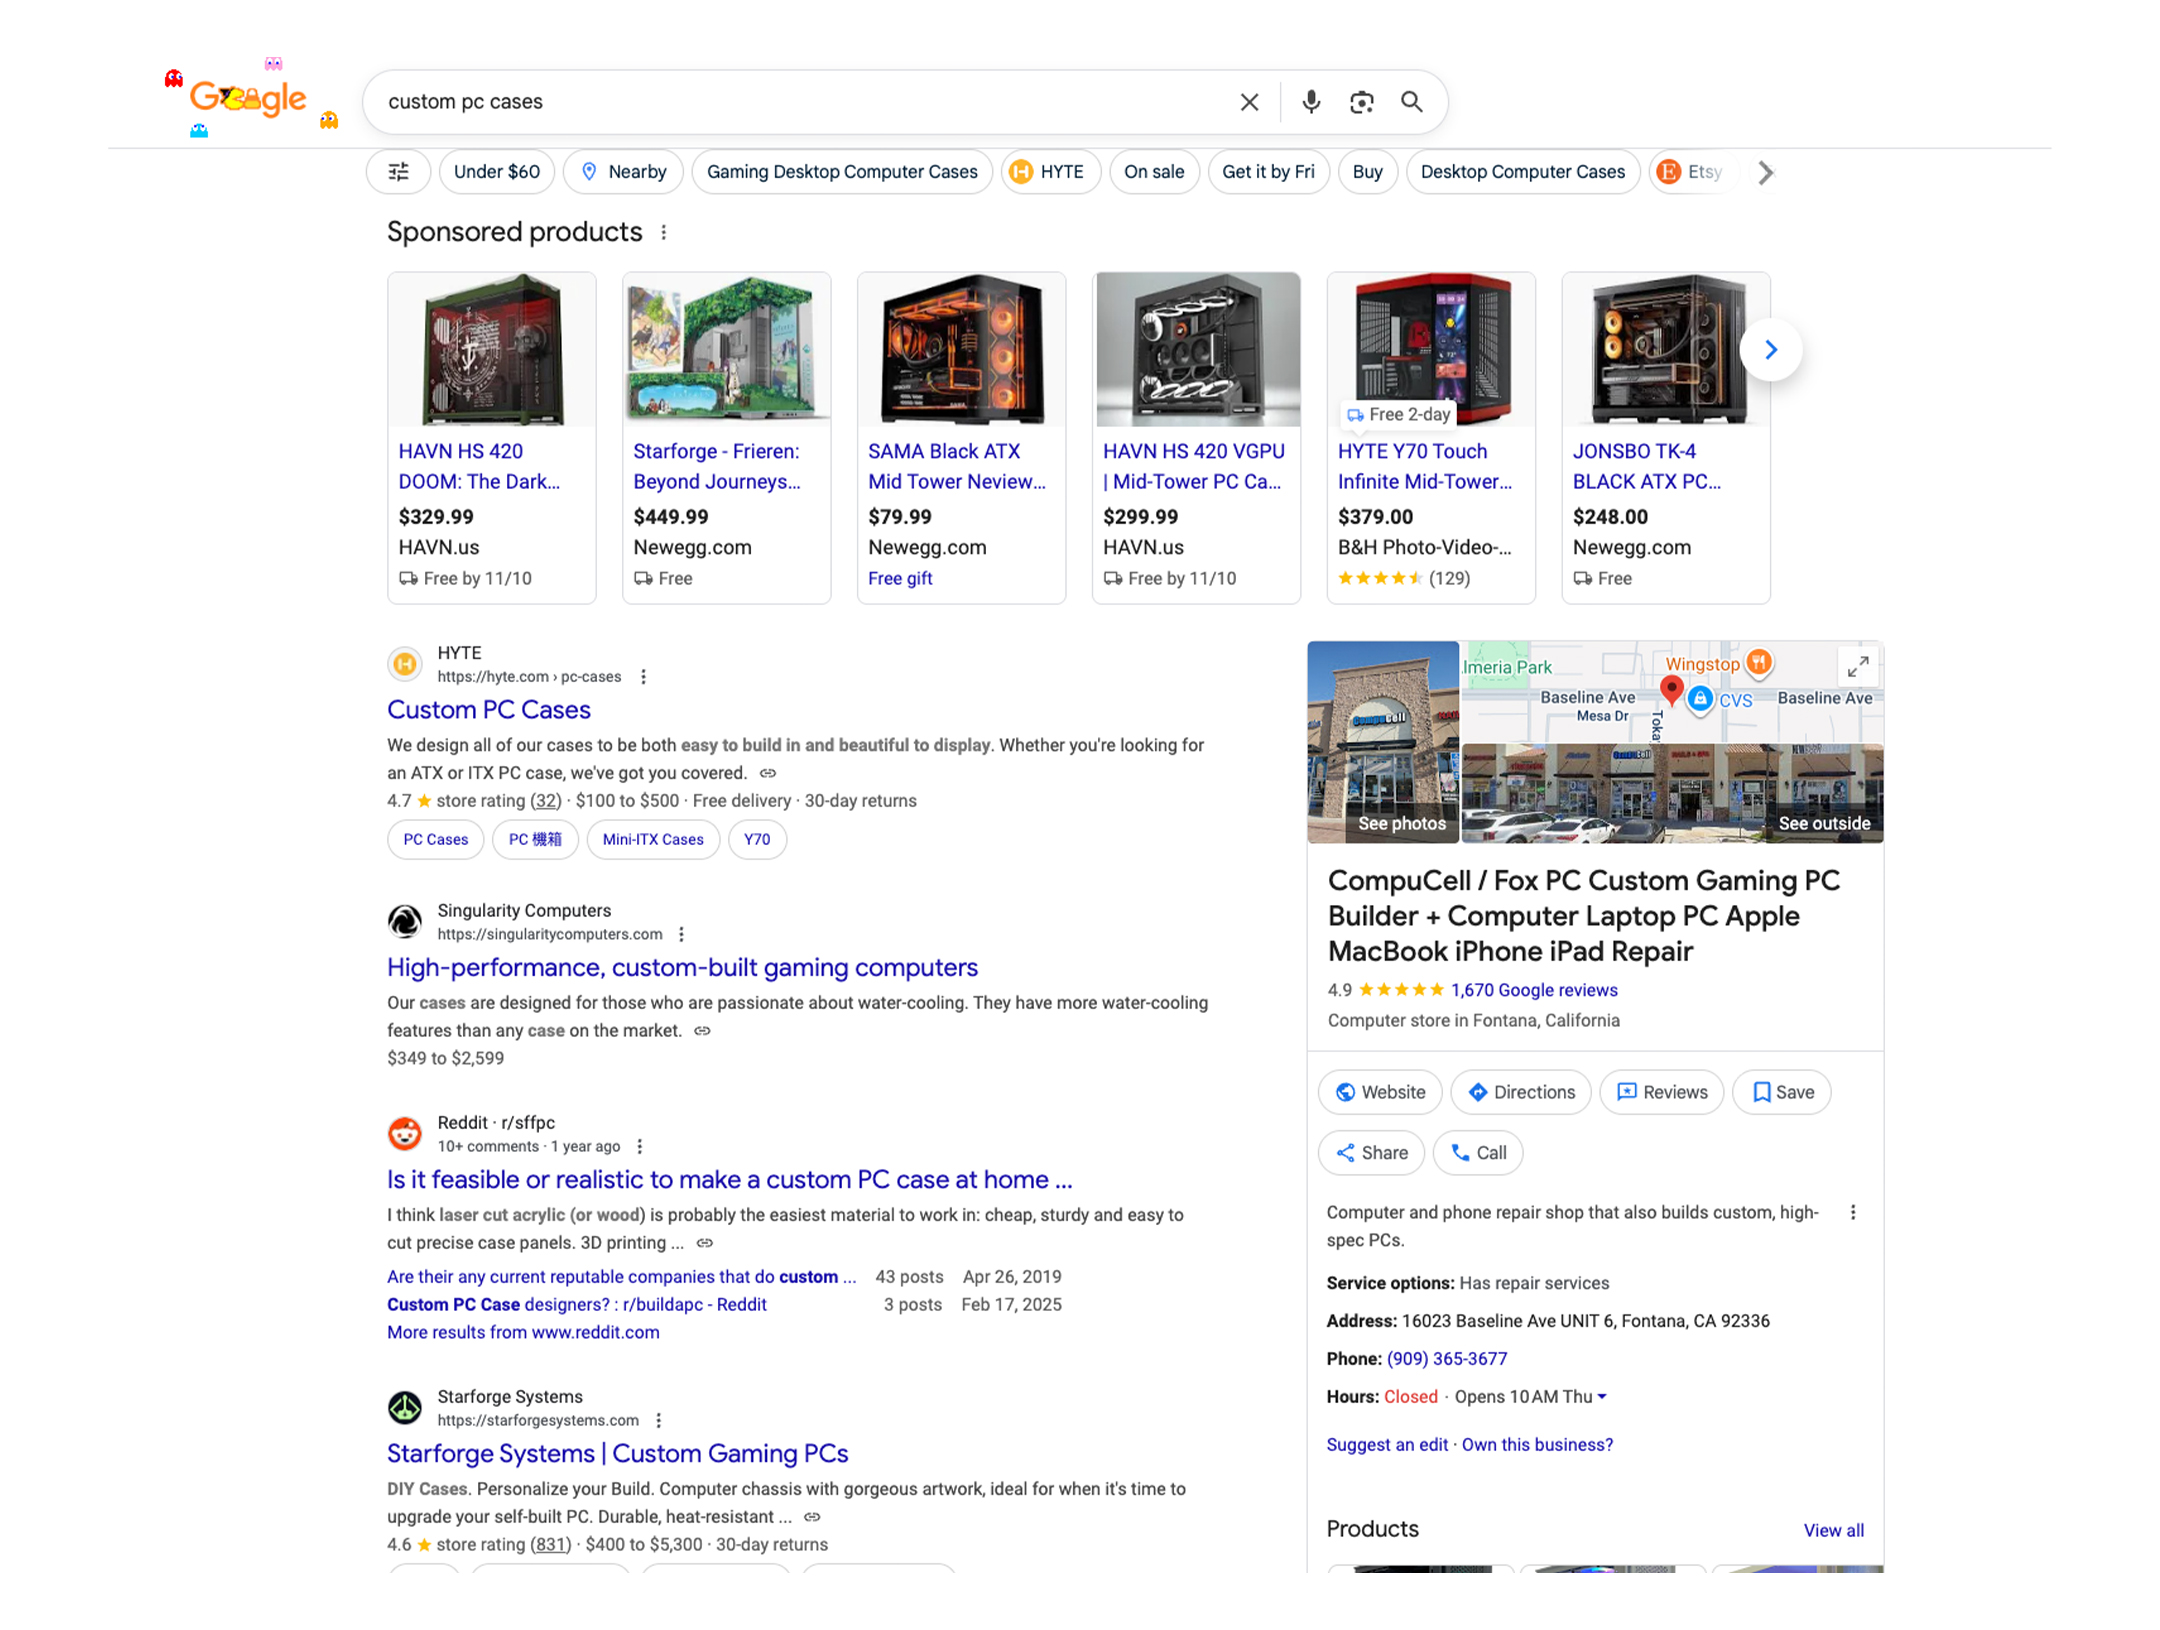
Task: Enable the Under $60 filter chip
Action: (x=496, y=172)
